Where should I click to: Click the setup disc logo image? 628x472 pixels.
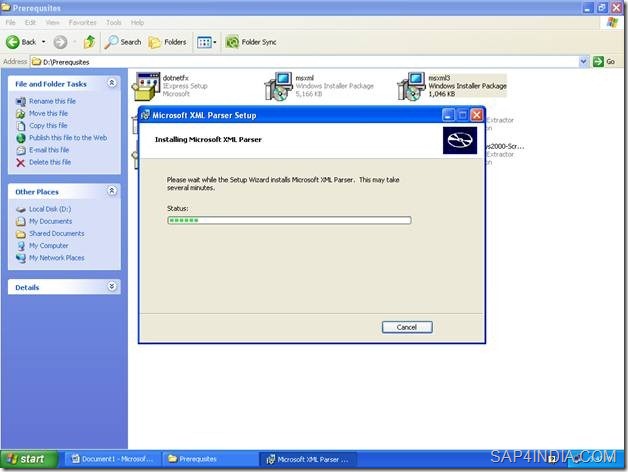[x=460, y=140]
